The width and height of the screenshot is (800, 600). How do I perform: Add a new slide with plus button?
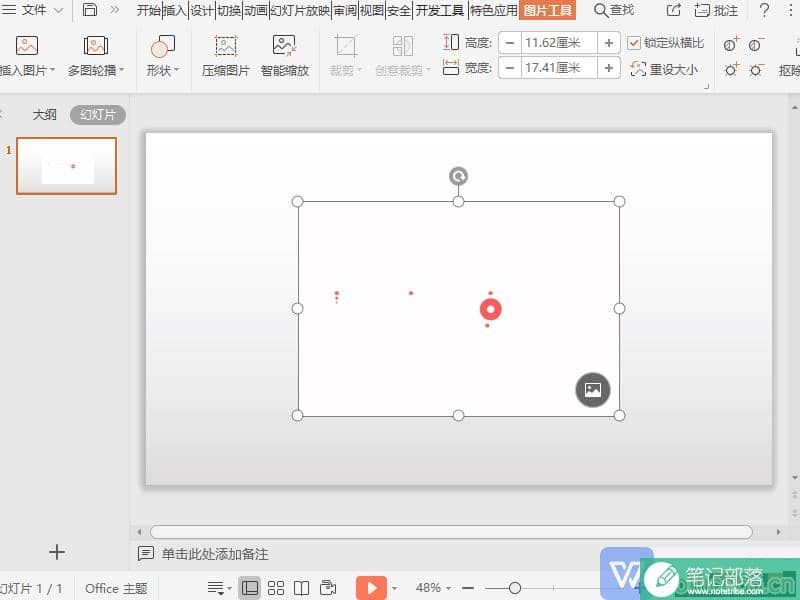(57, 552)
